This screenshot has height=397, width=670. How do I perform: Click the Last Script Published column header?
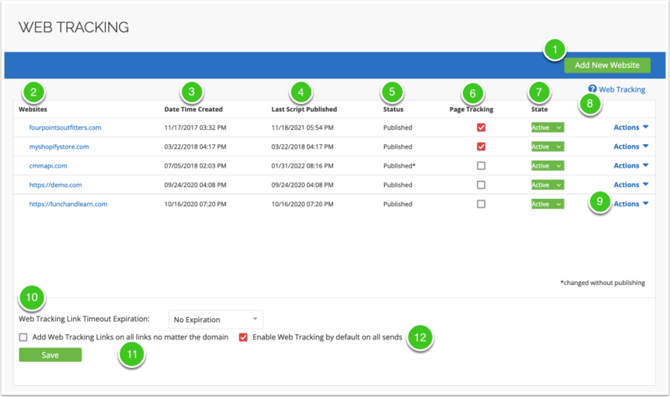pyautogui.click(x=304, y=109)
